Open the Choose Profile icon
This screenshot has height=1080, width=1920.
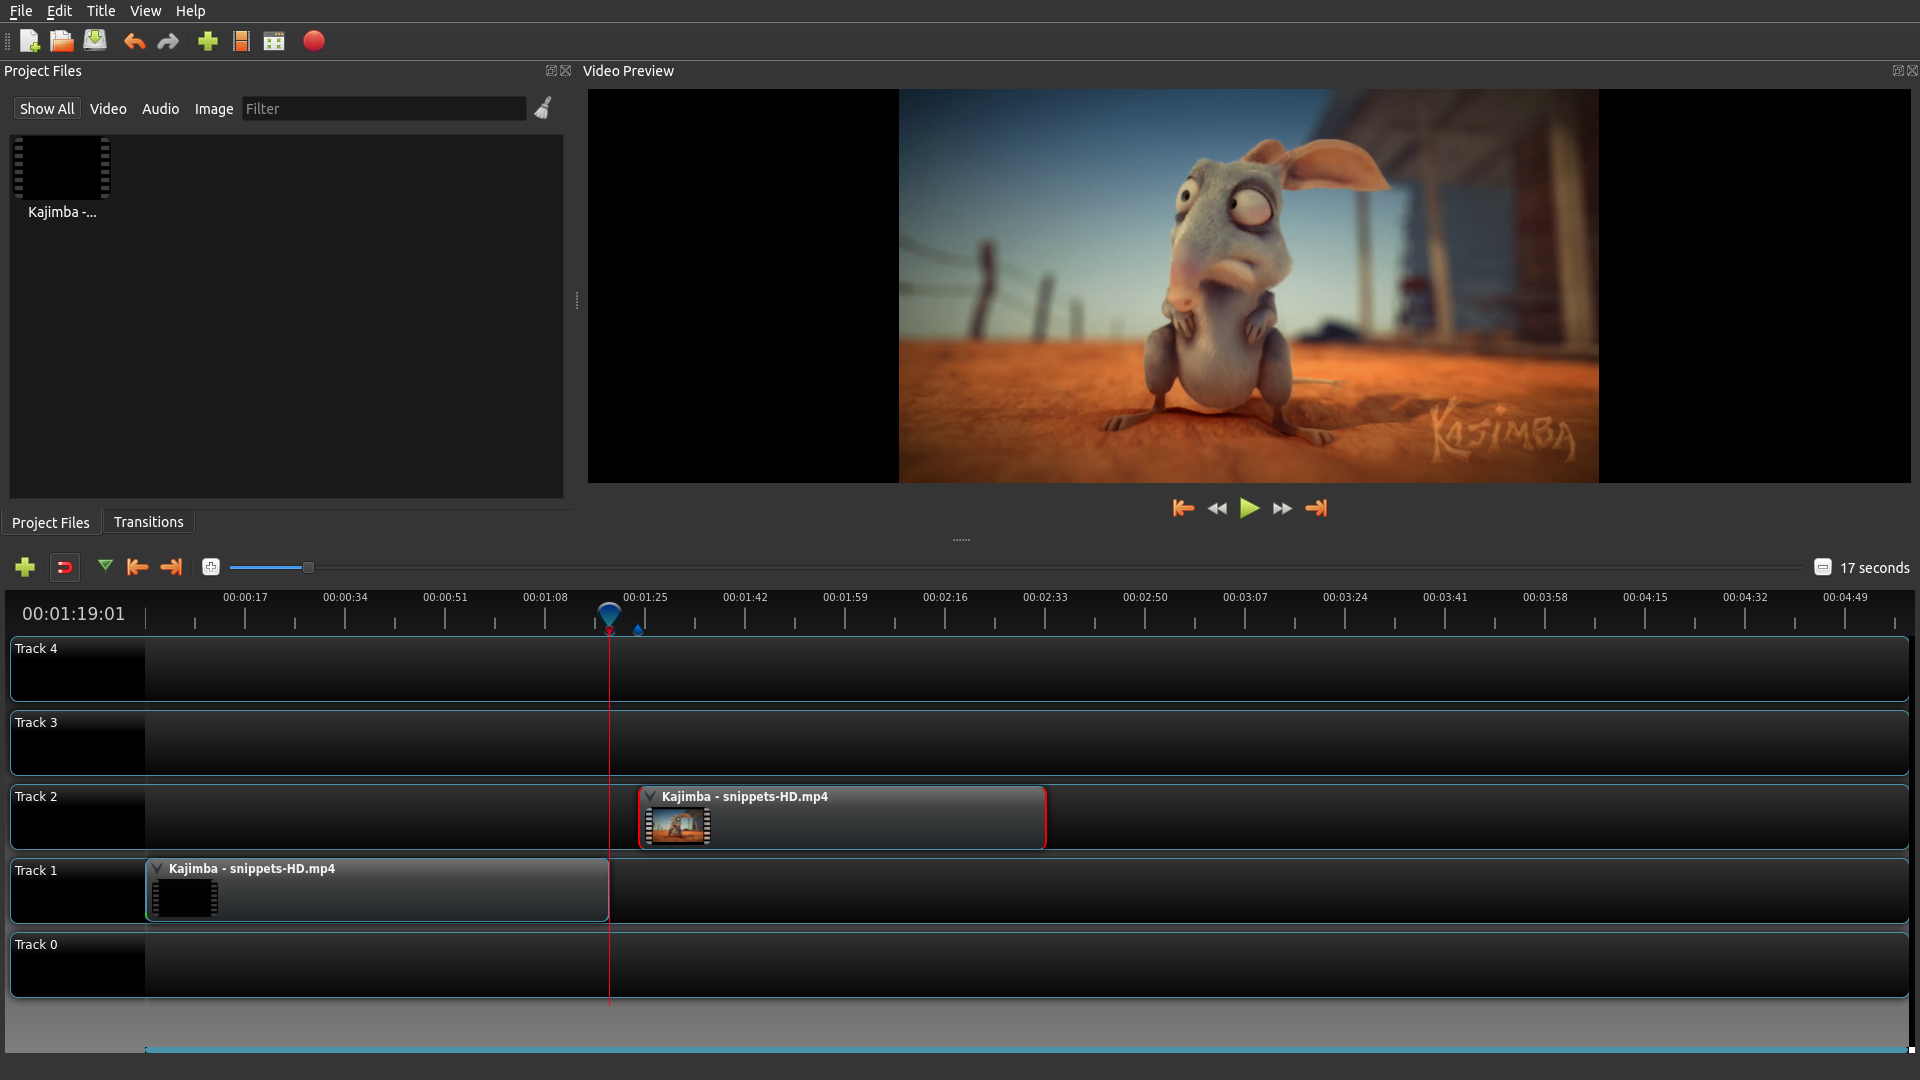coord(241,41)
